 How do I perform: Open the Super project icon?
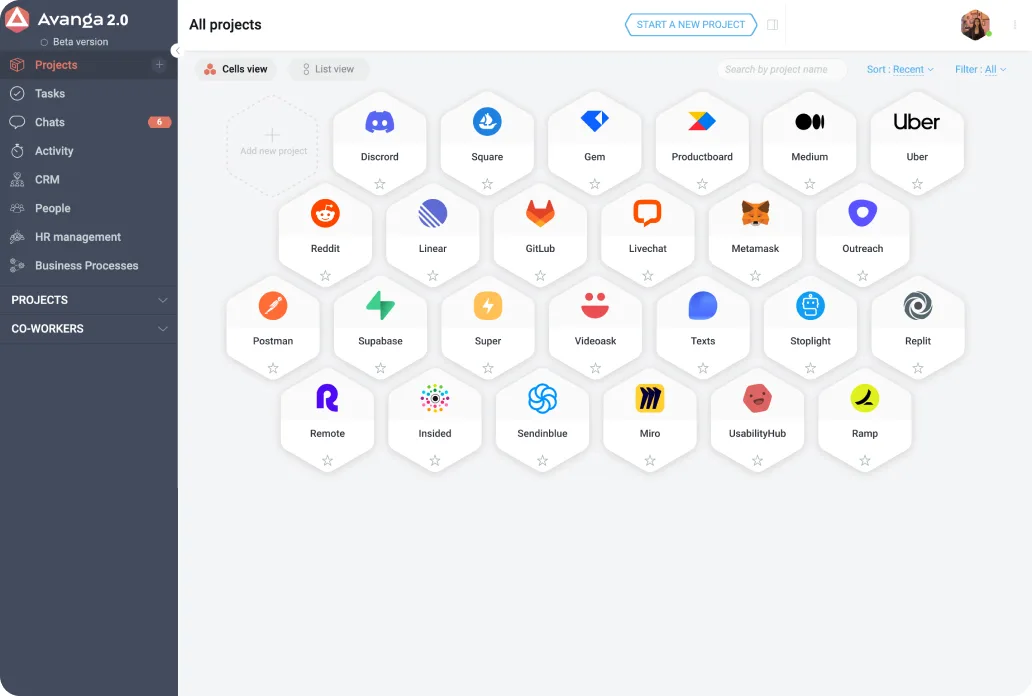(x=488, y=306)
